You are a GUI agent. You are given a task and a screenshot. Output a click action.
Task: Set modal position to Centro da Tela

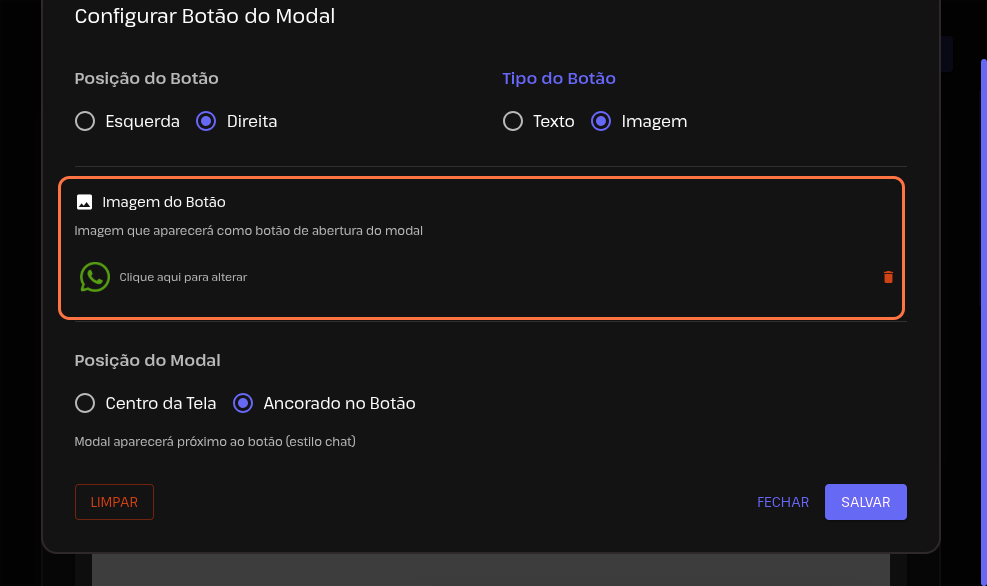86,403
